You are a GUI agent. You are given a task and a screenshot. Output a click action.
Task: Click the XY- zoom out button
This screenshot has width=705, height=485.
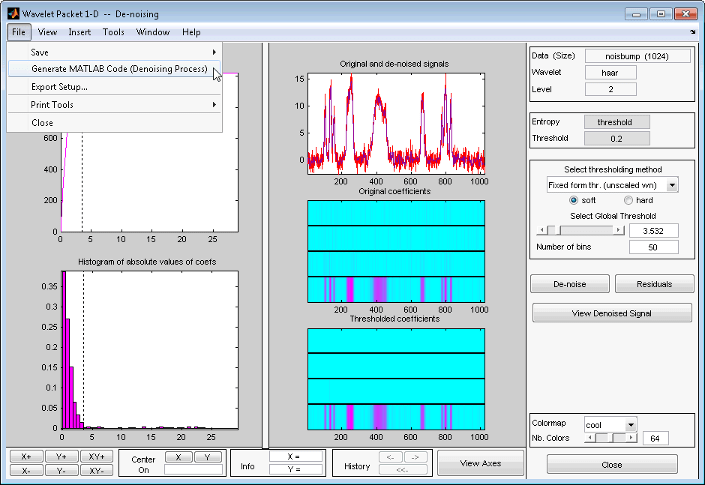pos(96,470)
